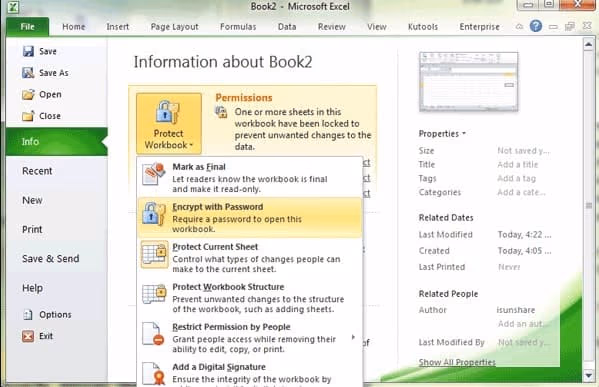Click the Open folder icon

(x=28, y=94)
